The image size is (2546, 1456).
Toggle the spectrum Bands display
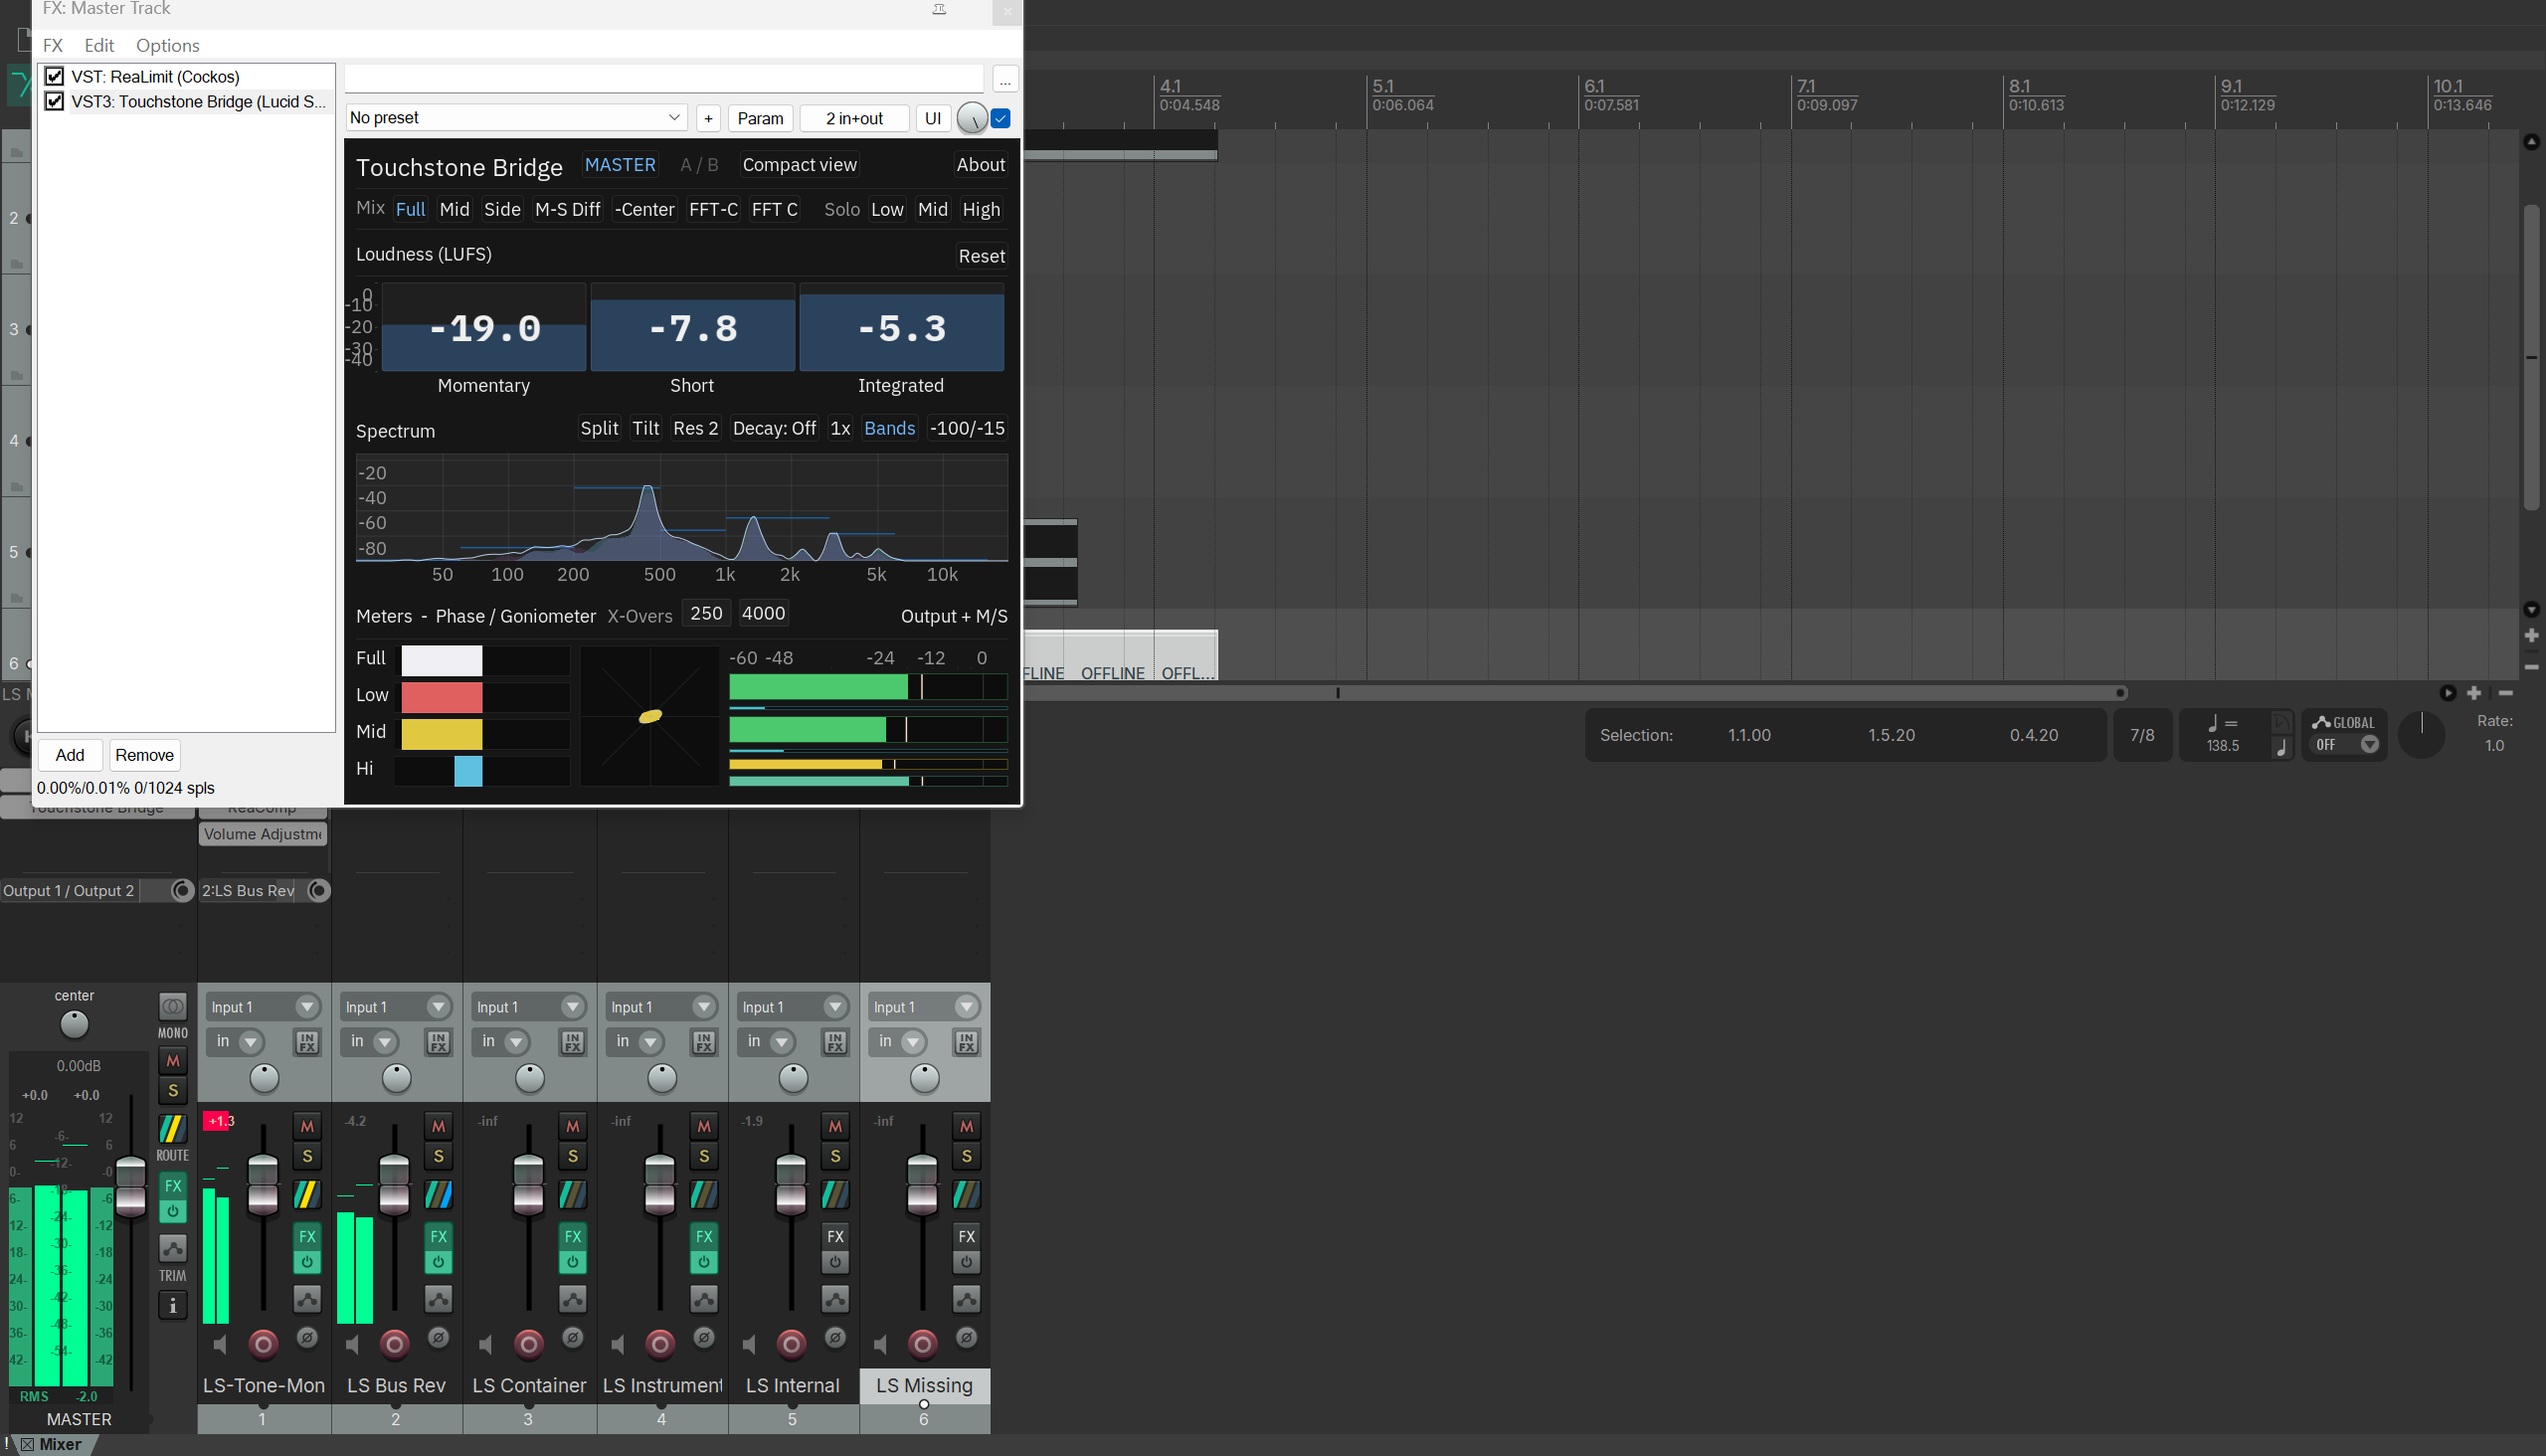click(x=889, y=429)
